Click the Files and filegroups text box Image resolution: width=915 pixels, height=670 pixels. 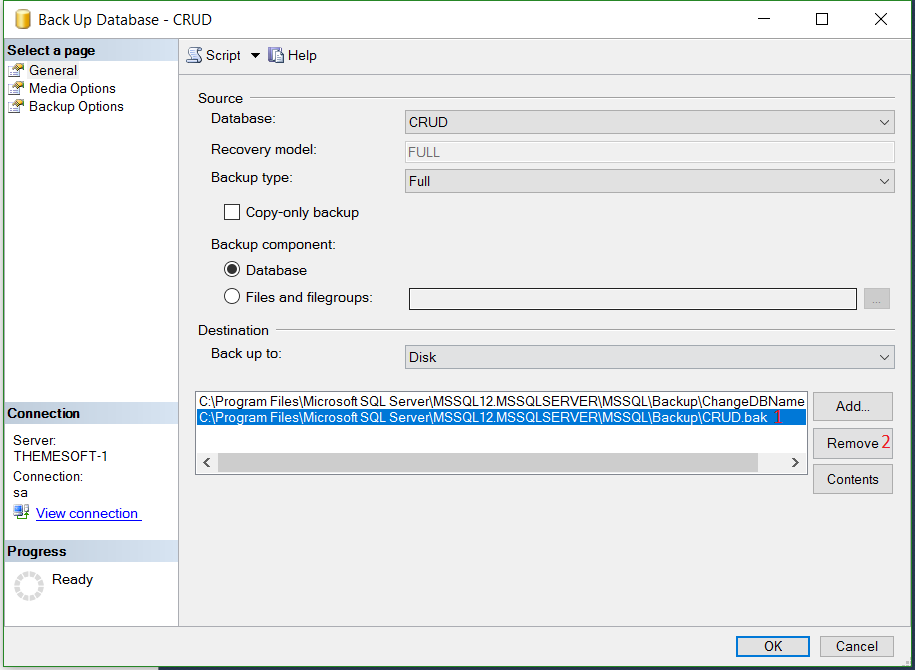[633, 299]
